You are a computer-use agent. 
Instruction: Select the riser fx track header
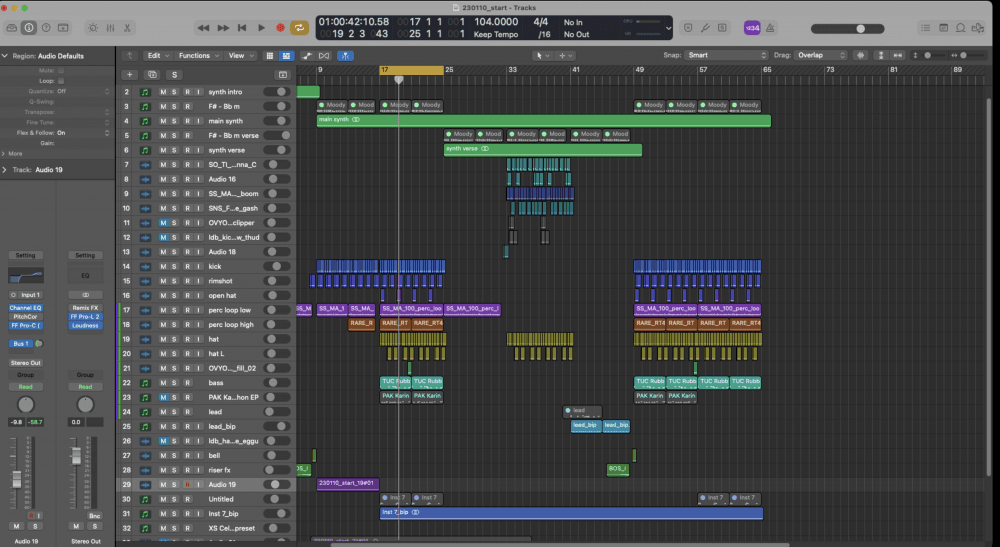205,470
